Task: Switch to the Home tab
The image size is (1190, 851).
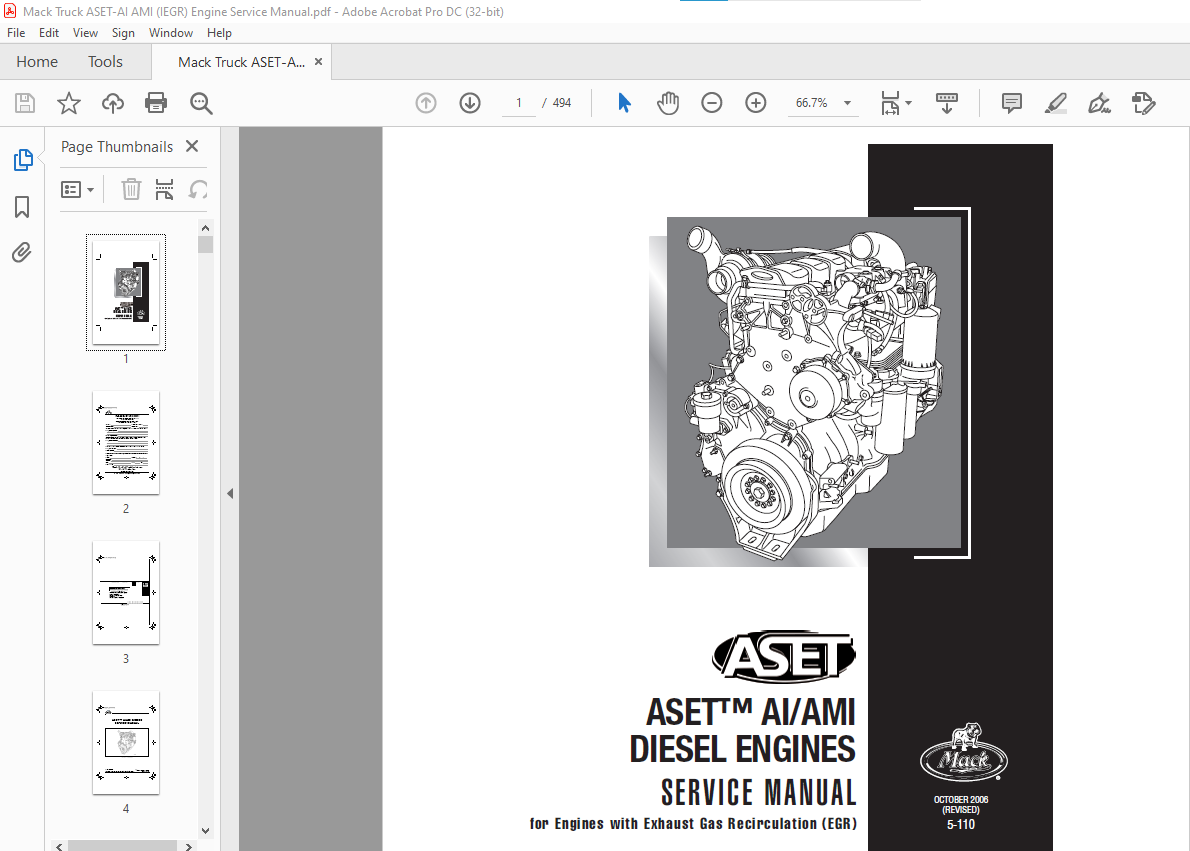Action: (37, 61)
